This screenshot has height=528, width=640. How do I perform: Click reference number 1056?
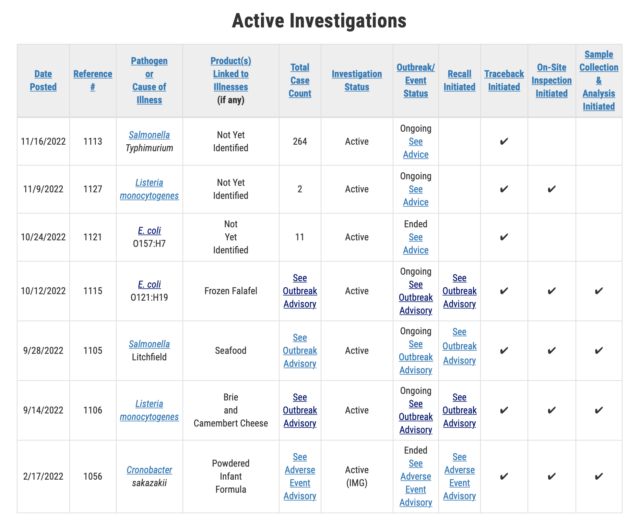point(93,476)
